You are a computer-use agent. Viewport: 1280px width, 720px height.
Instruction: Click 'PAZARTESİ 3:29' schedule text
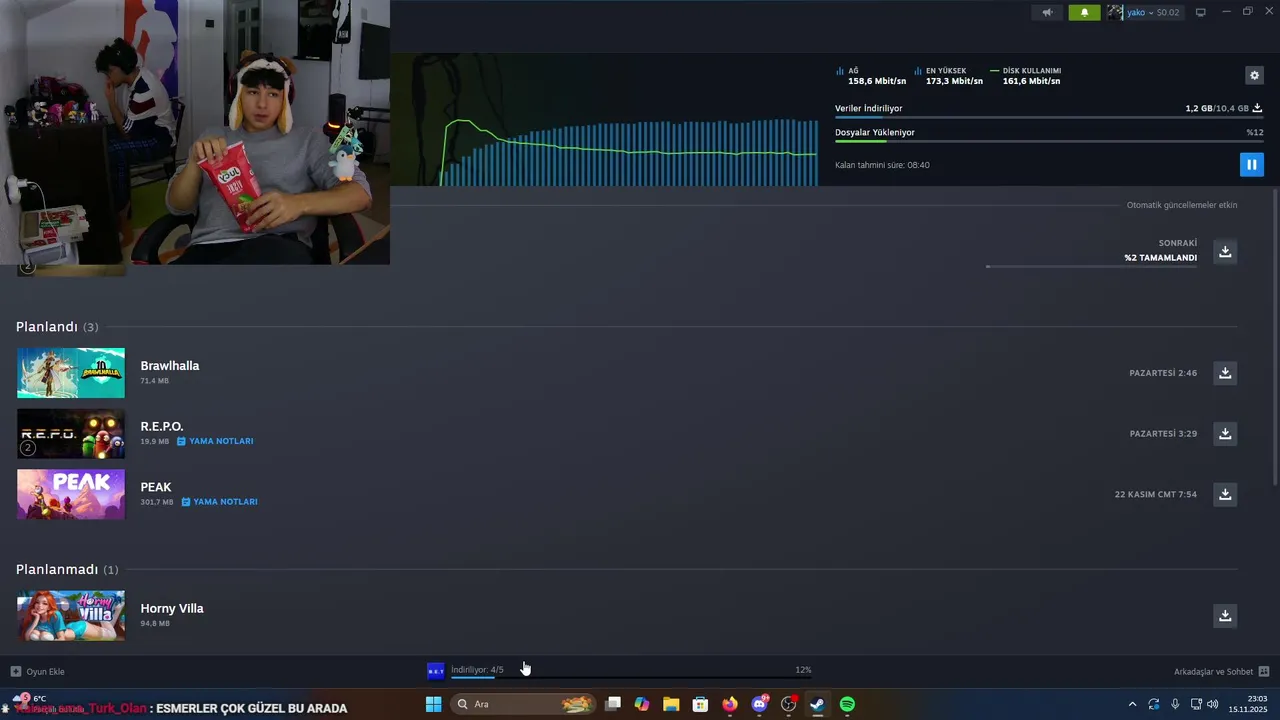coord(1163,434)
